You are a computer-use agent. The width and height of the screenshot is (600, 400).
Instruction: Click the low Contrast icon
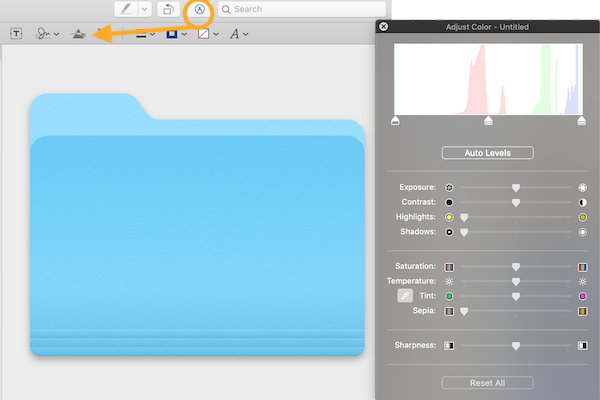449,202
